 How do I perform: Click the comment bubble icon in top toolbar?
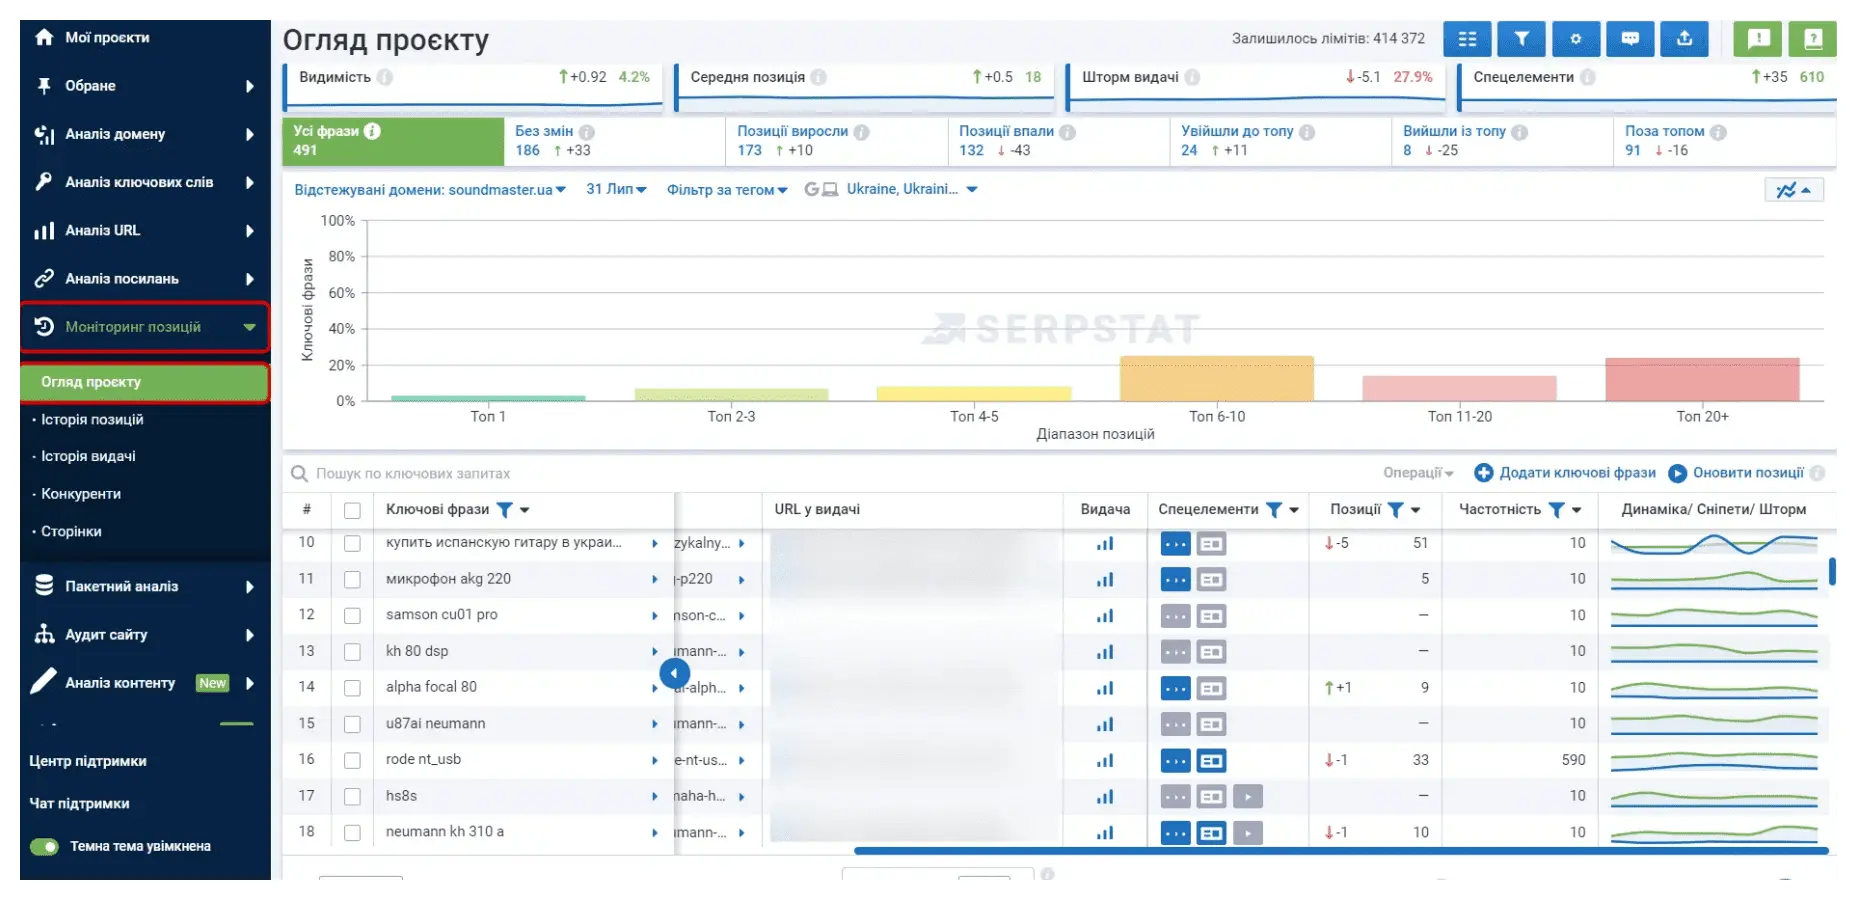click(1630, 39)
